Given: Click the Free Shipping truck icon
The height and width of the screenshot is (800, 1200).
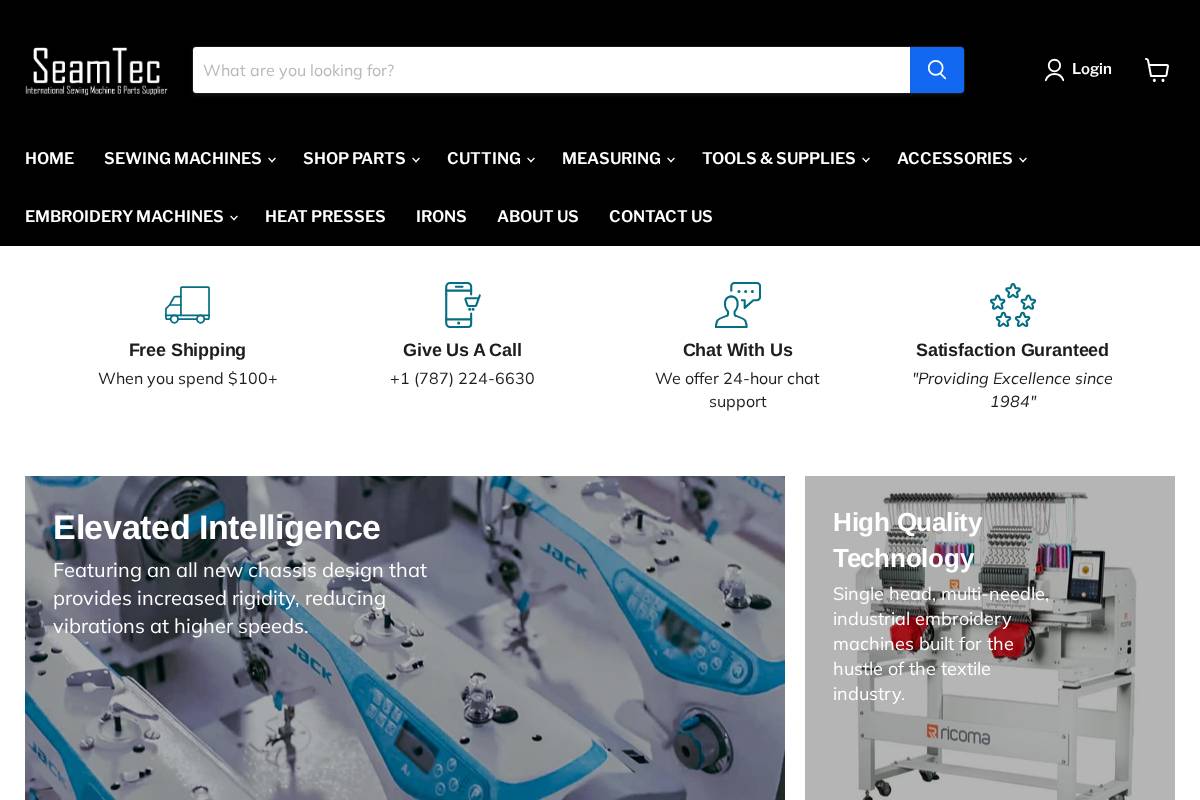Looking at the screenshot, I should point(187,305).
